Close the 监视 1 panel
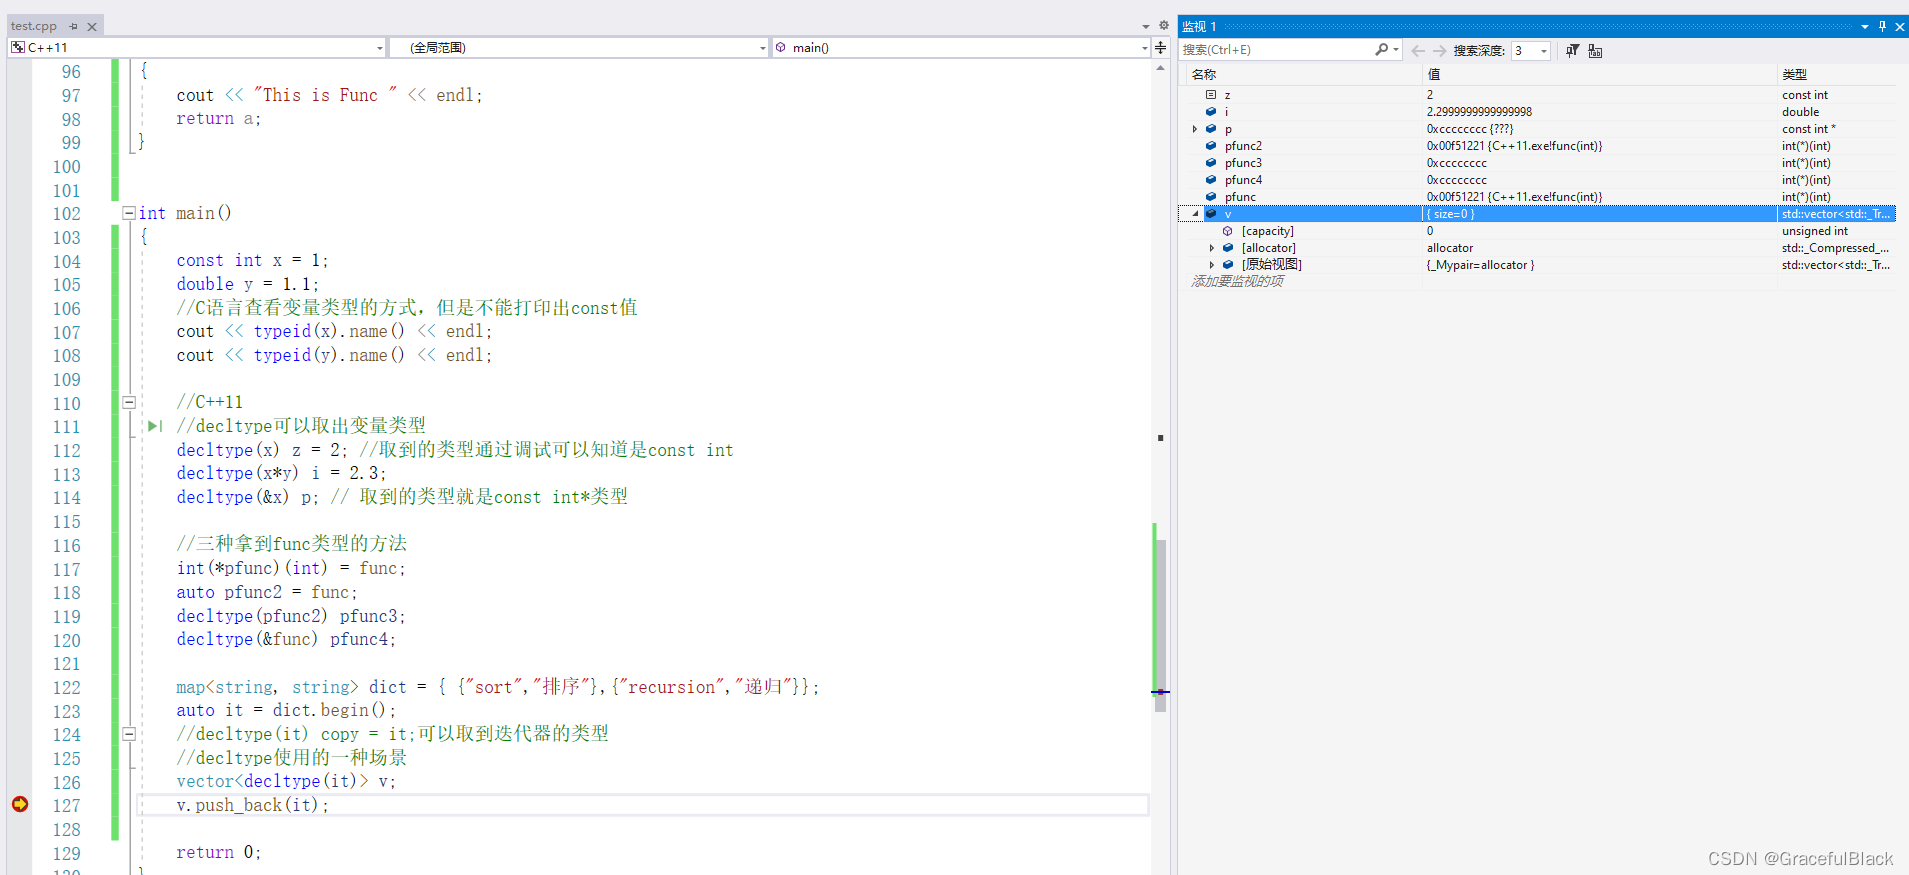The height and width of the screenshot is (875, 1909). point(1899,26)
